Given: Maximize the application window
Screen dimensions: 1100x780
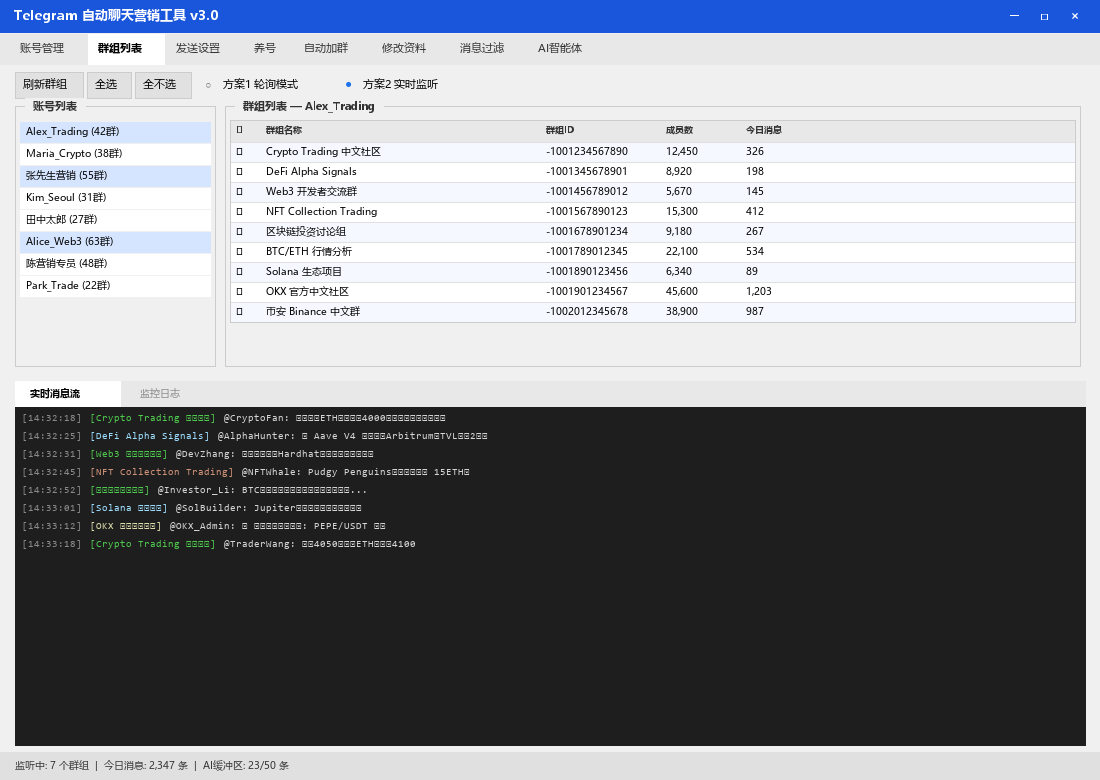Looking at the screenshot, I should pyautogui.click(x=1044, y=16).
